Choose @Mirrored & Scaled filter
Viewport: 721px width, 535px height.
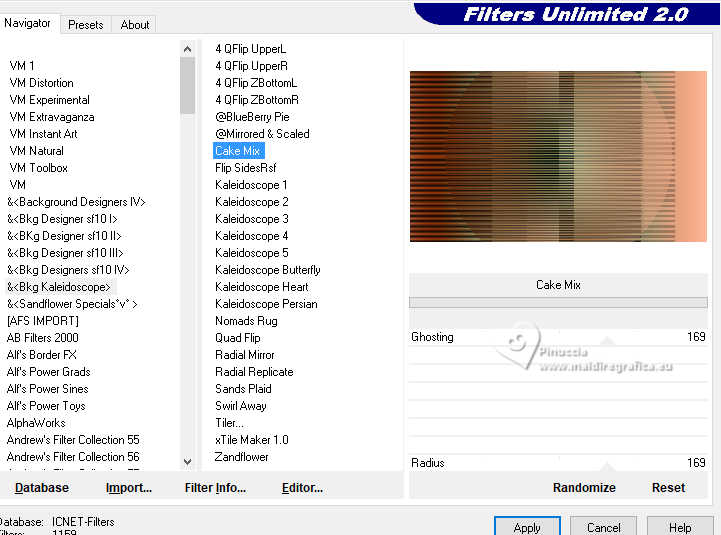click(262, 134)
